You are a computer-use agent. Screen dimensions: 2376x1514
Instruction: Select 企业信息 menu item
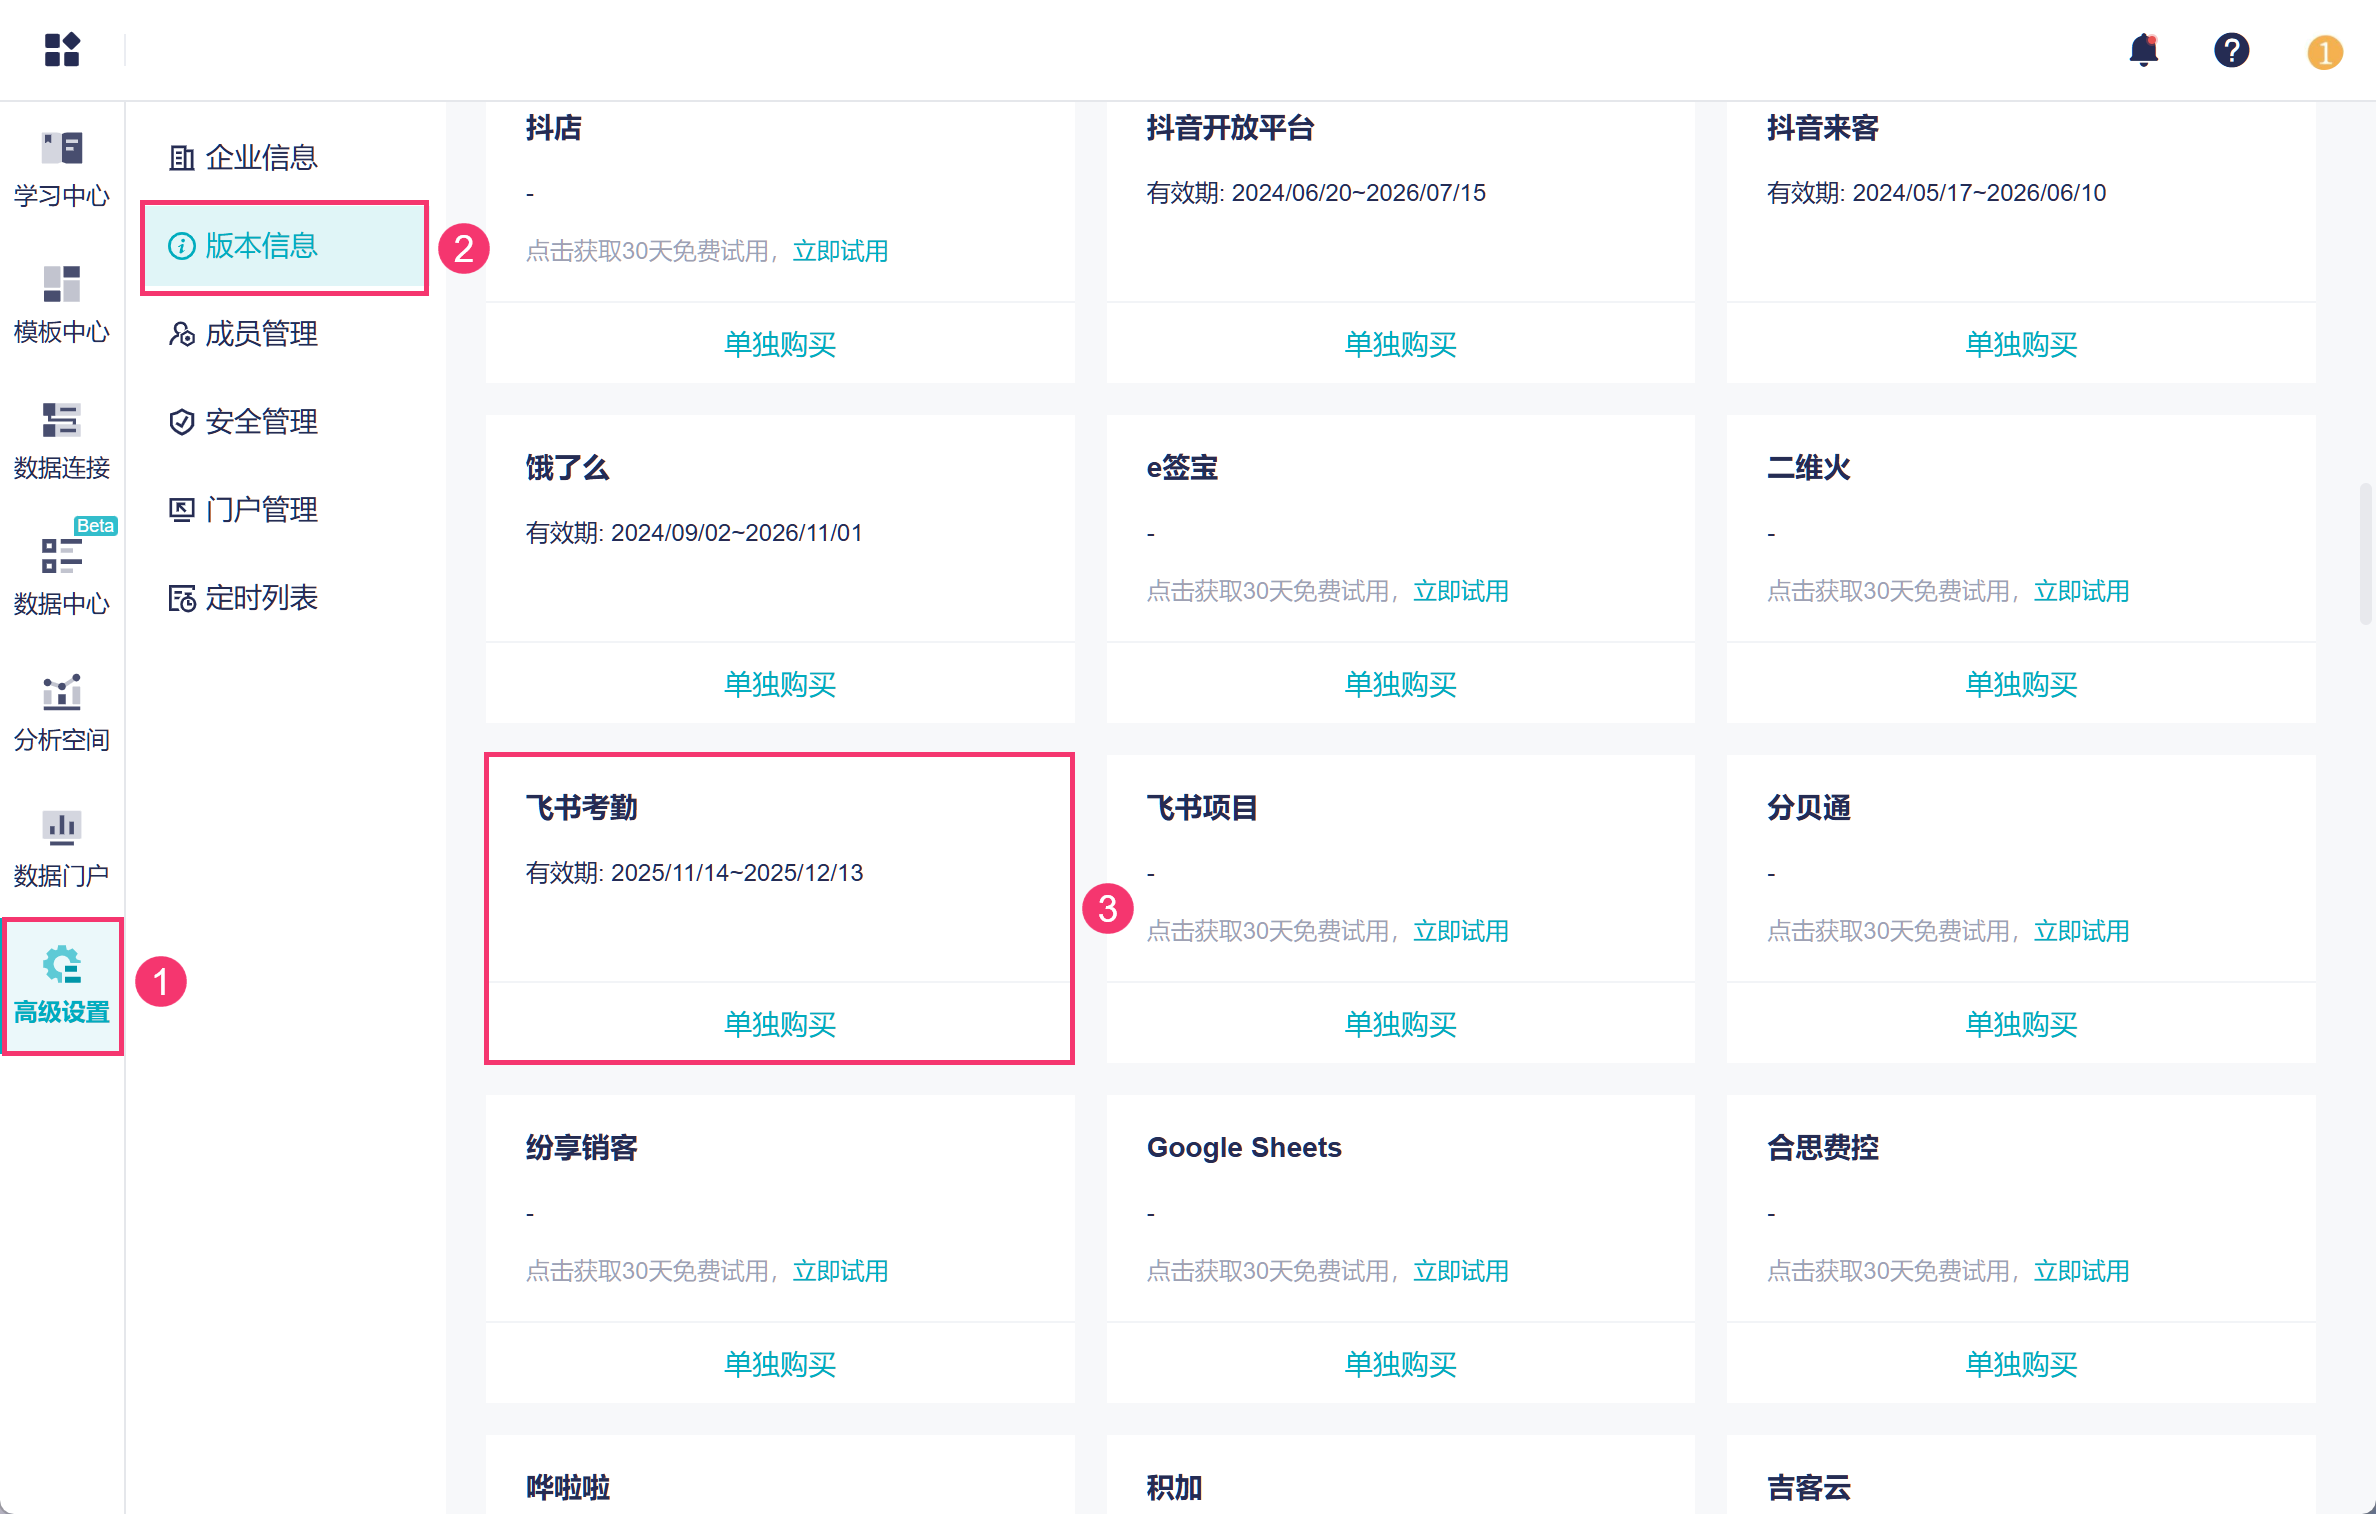coord(260,158)
